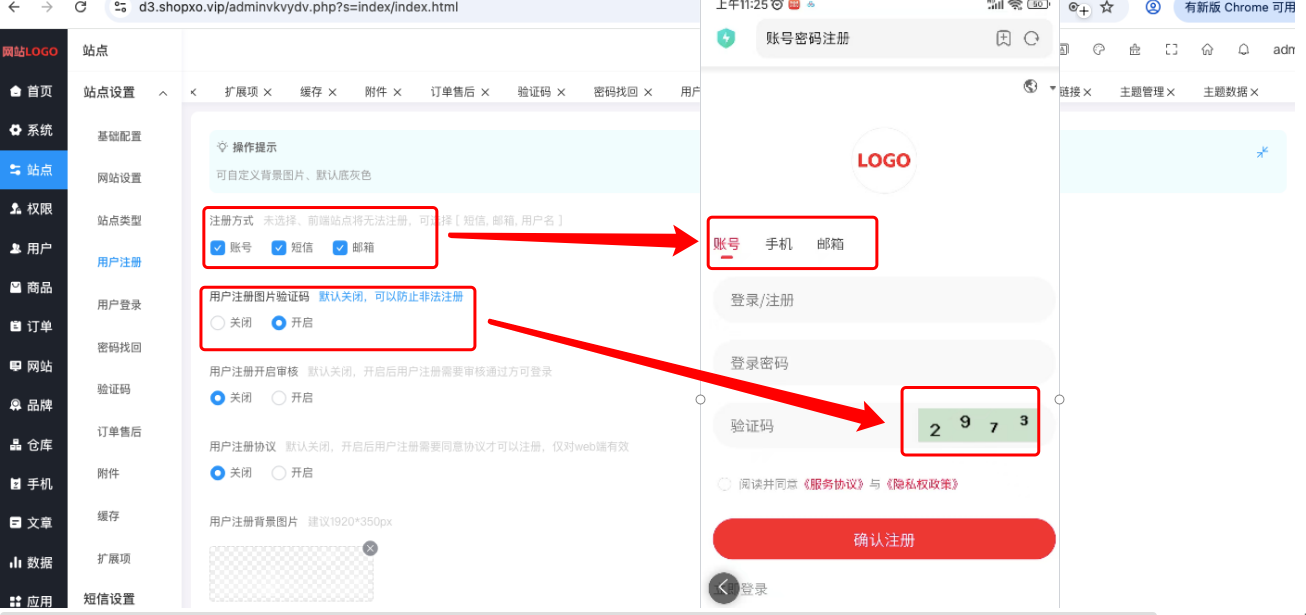Refresh the captcha image 2973
Image resolution: width=1306 pixels, height=615 pixels.
[976, 425]
